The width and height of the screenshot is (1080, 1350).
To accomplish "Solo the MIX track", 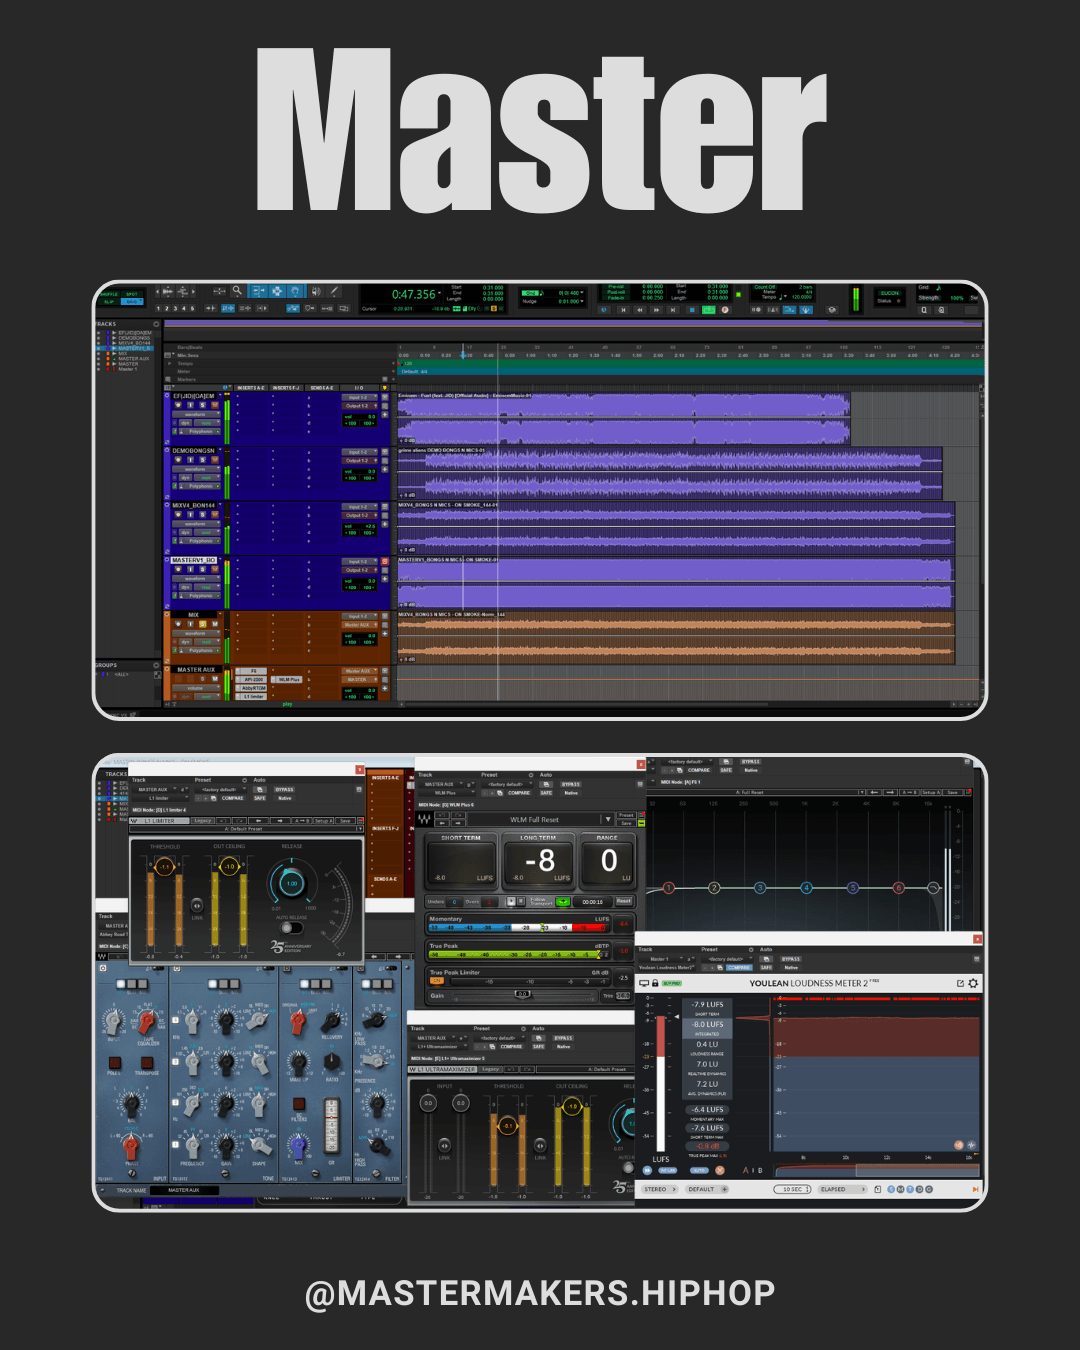I will coord(202,624).
